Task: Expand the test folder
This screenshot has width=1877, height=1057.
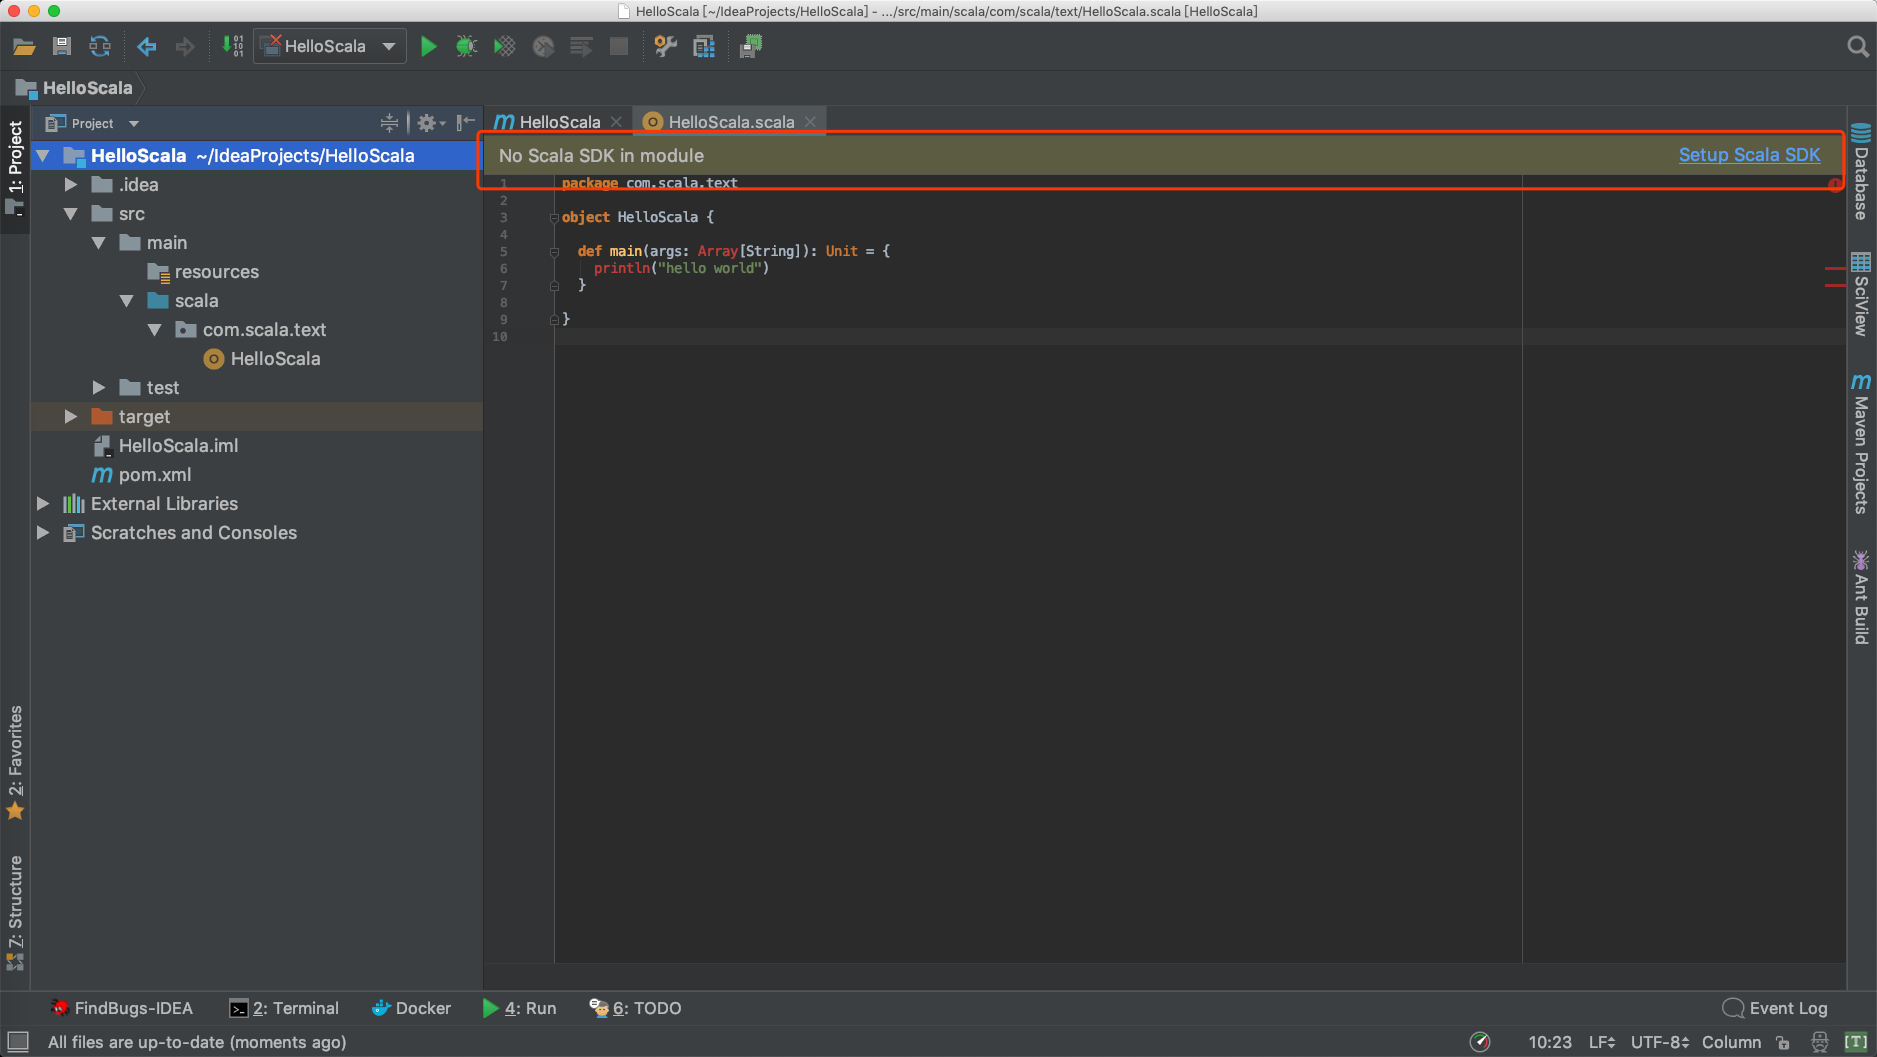Action: (99, 388)
